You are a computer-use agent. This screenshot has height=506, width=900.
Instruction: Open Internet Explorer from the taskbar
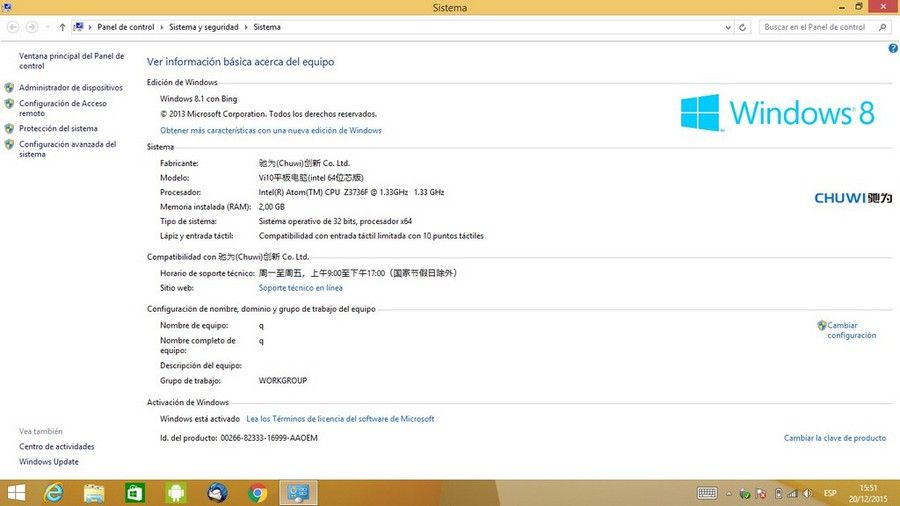(53, 493)
